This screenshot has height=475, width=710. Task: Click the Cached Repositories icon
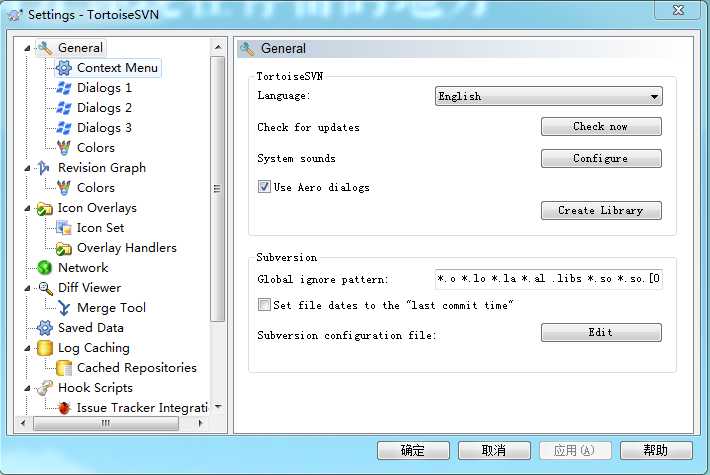64,368
